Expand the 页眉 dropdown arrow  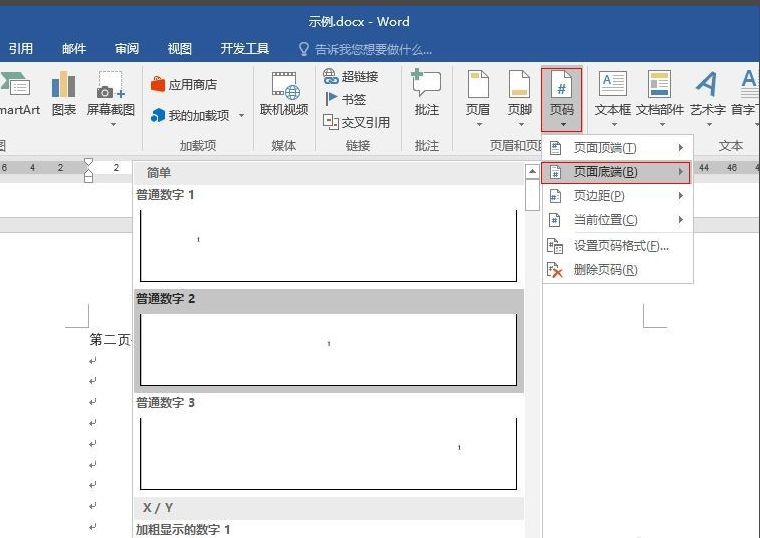(x=479, y=125)
